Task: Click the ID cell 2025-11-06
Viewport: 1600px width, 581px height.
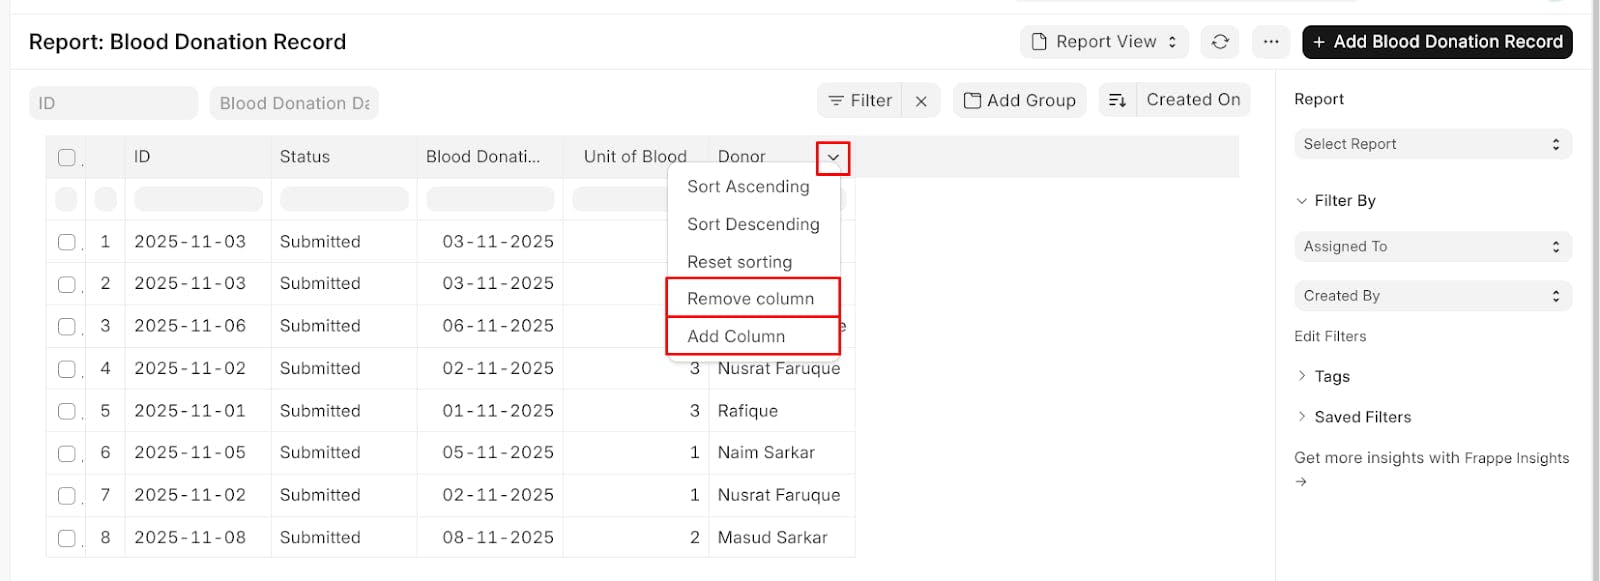Action: 190,326
